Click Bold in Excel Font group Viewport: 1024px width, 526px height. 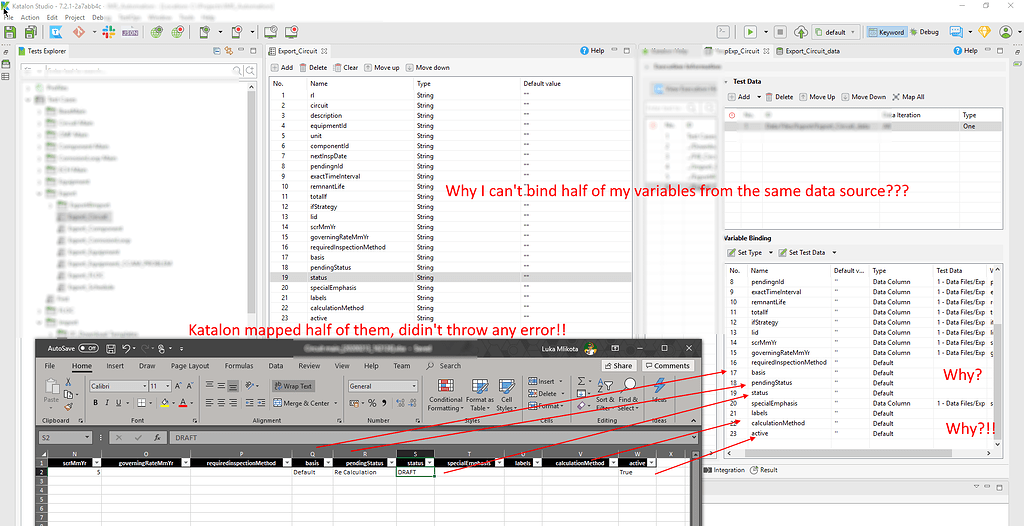point(95,403)
